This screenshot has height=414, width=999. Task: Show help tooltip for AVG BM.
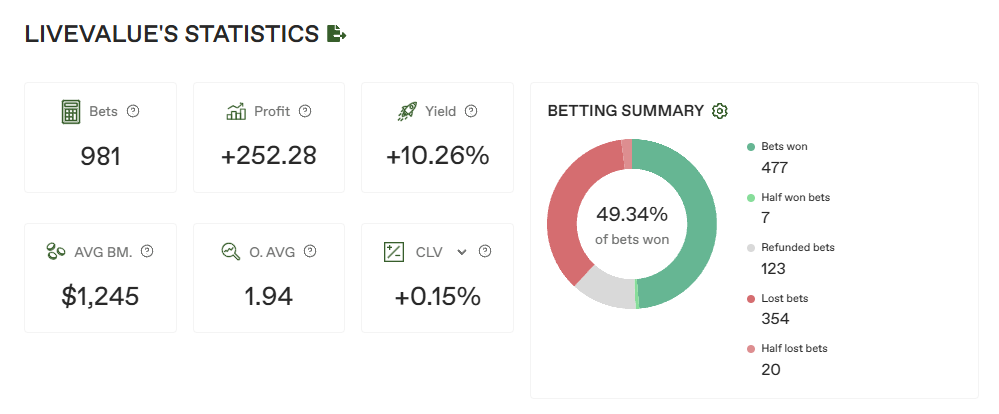147,252
